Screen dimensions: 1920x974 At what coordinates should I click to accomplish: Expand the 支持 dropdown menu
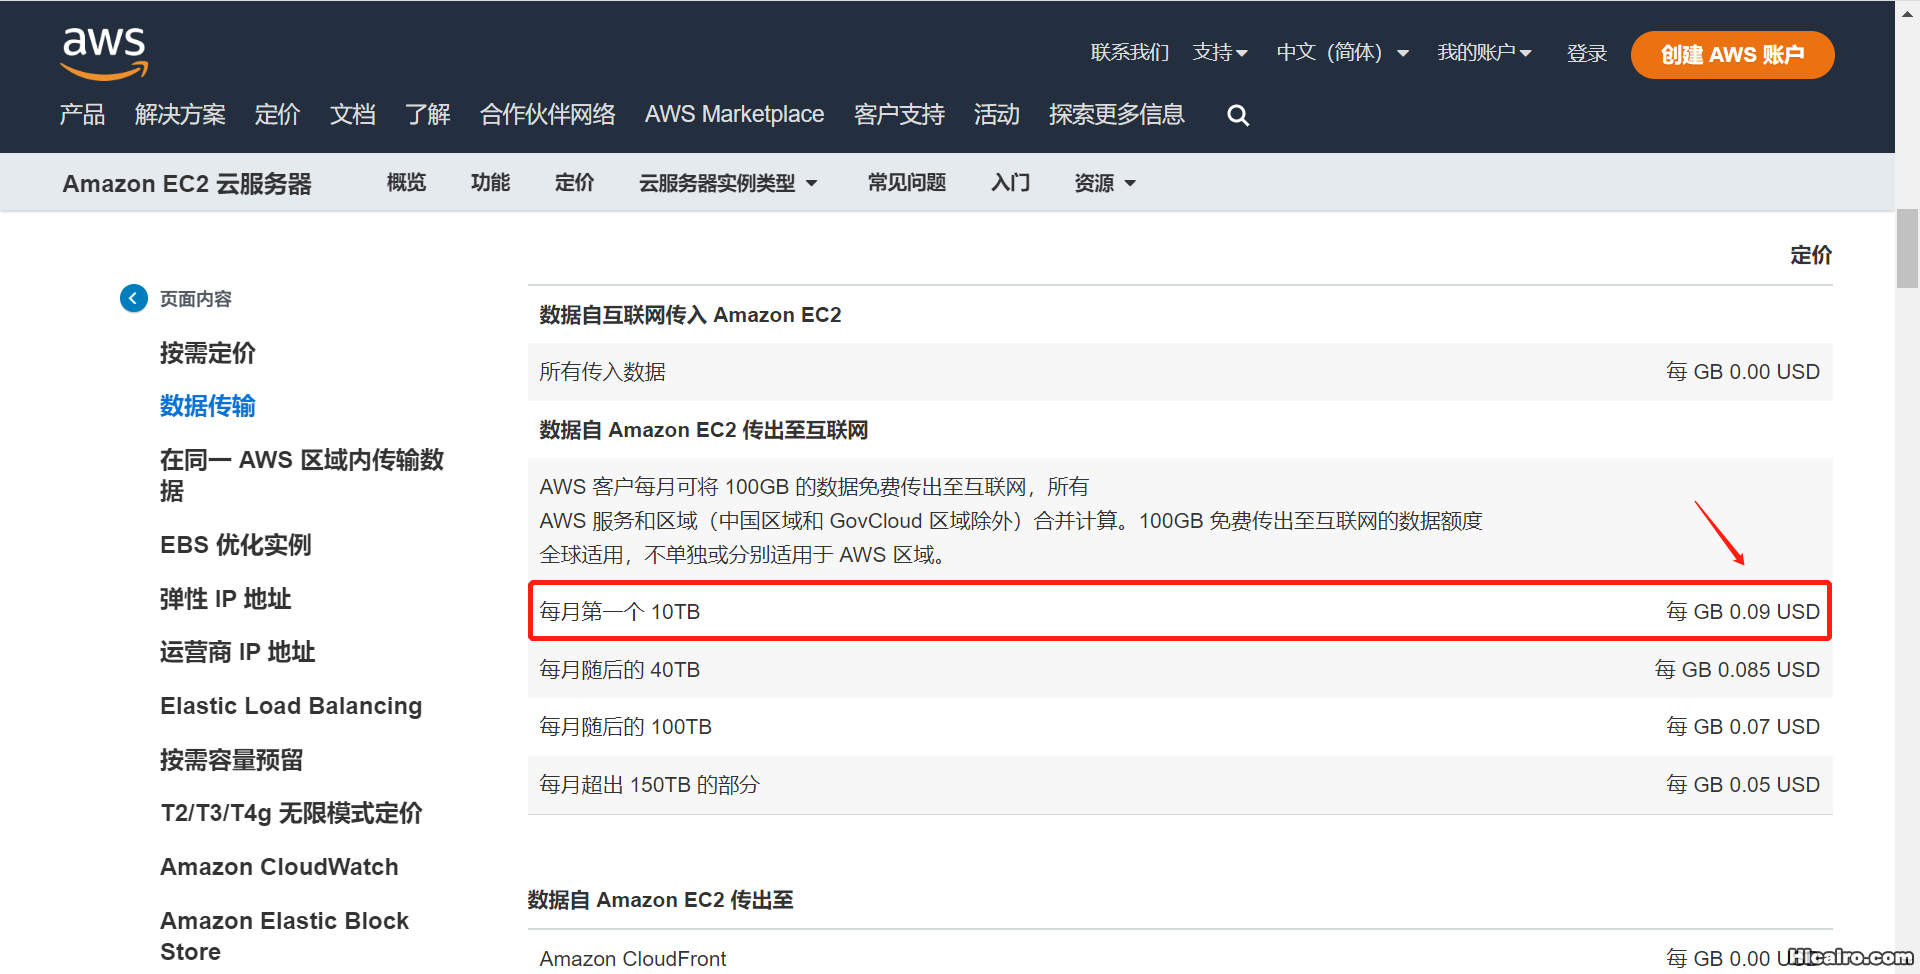[x=1220, y=53]
